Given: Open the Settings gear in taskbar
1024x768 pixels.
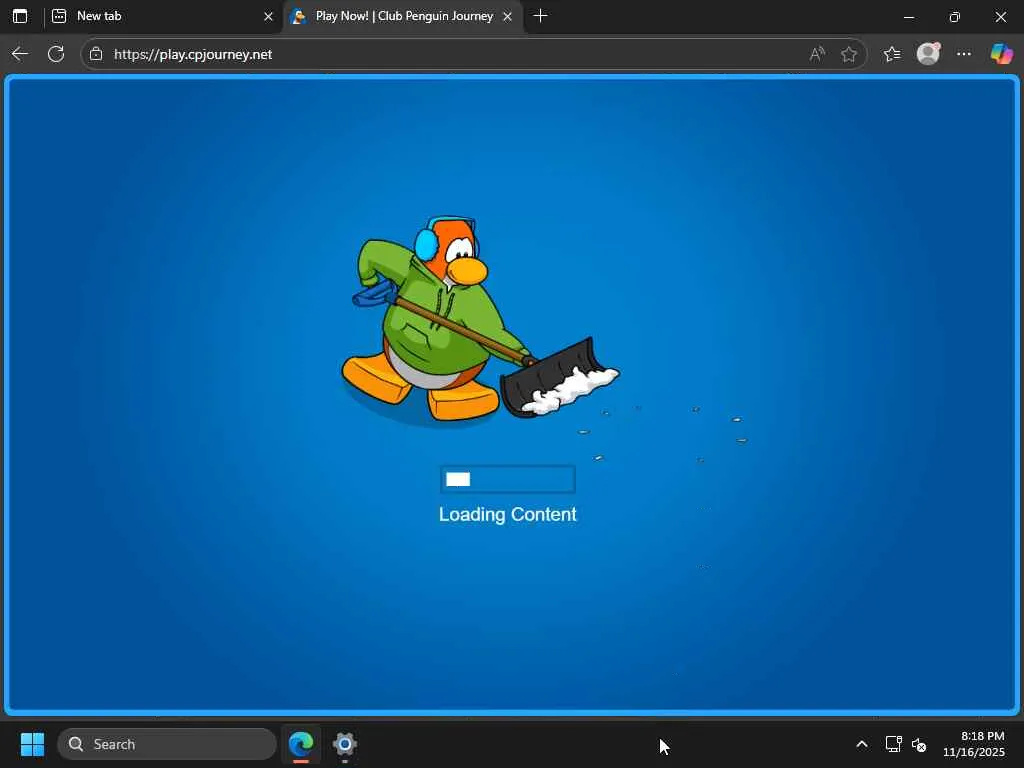Looking at the screenshot, I should click(345, 744).
